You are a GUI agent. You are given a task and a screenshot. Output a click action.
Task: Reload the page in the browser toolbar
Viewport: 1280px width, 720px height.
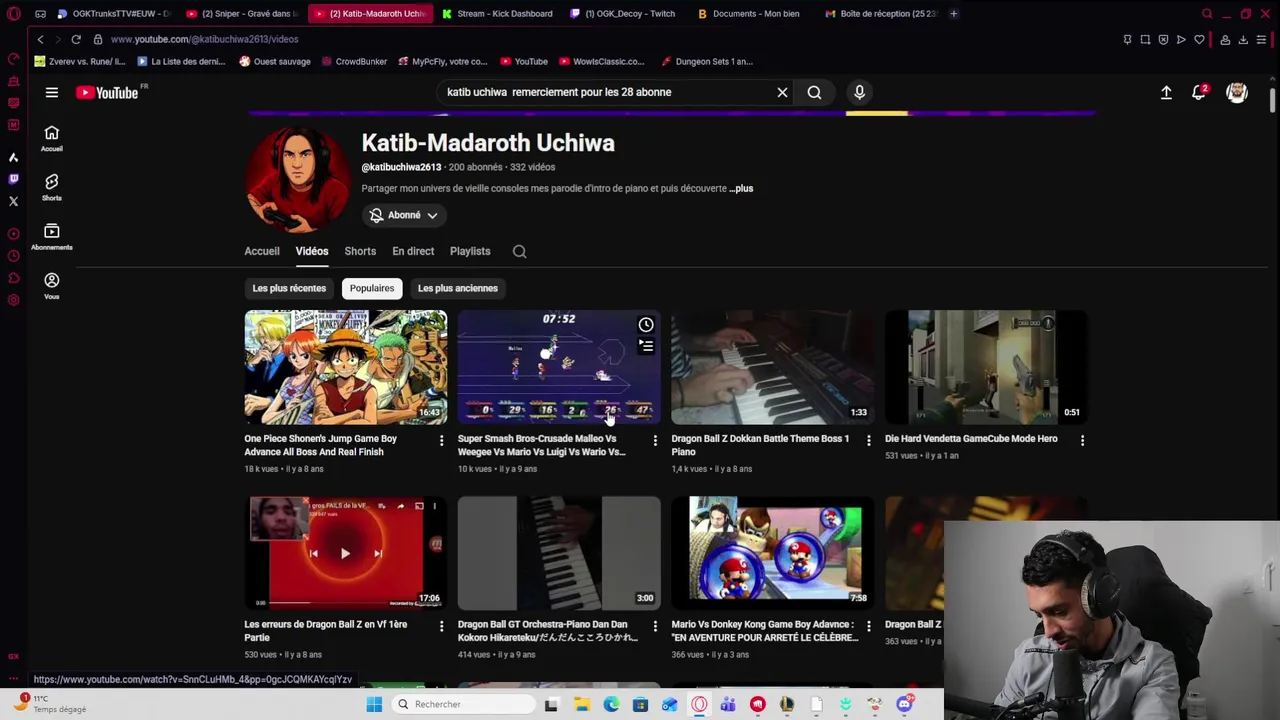tap(75, 39)
